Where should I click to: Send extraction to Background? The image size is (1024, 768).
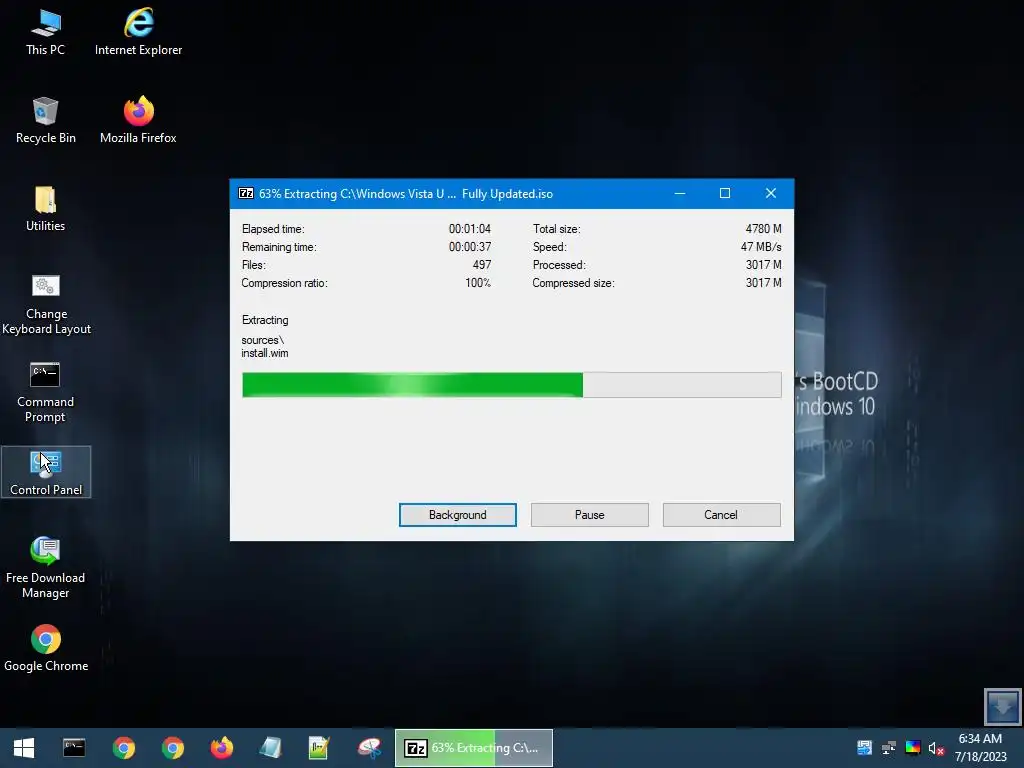458,515
